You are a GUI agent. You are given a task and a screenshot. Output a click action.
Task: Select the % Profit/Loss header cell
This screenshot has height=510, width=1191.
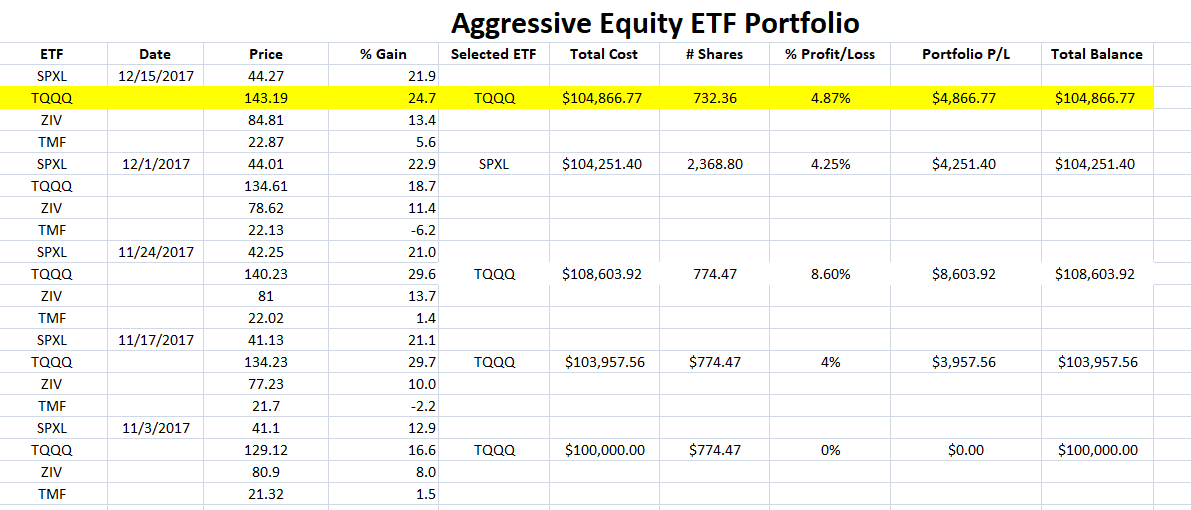pyautogui.click(x=829, y=54)
